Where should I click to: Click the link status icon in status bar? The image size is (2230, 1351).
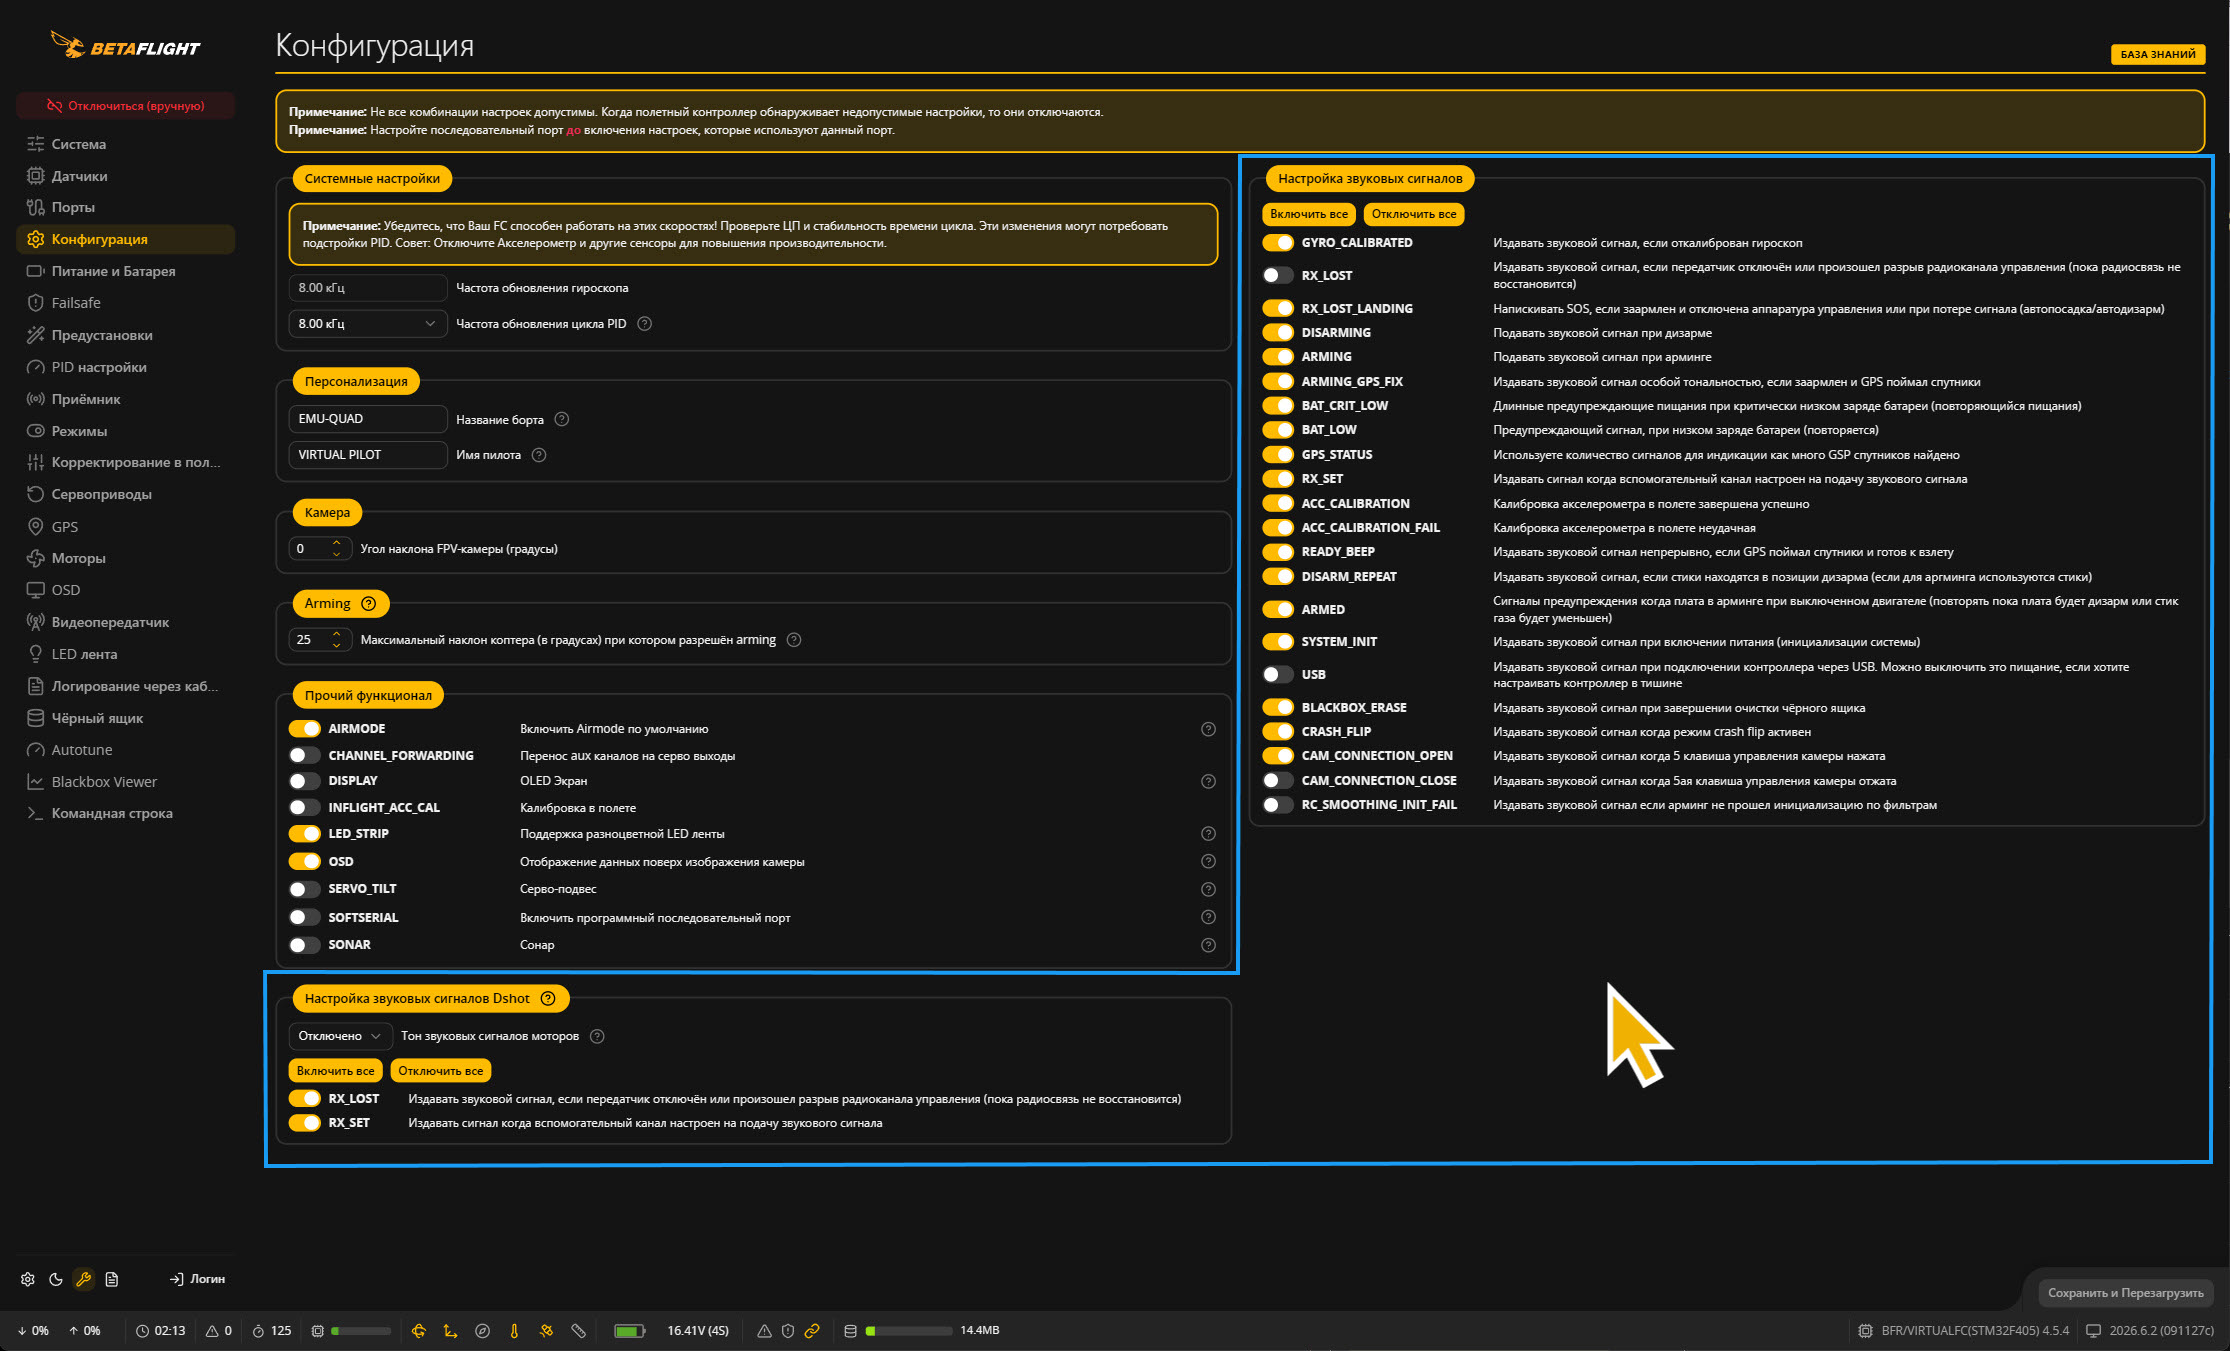(x=812, y=1331)
